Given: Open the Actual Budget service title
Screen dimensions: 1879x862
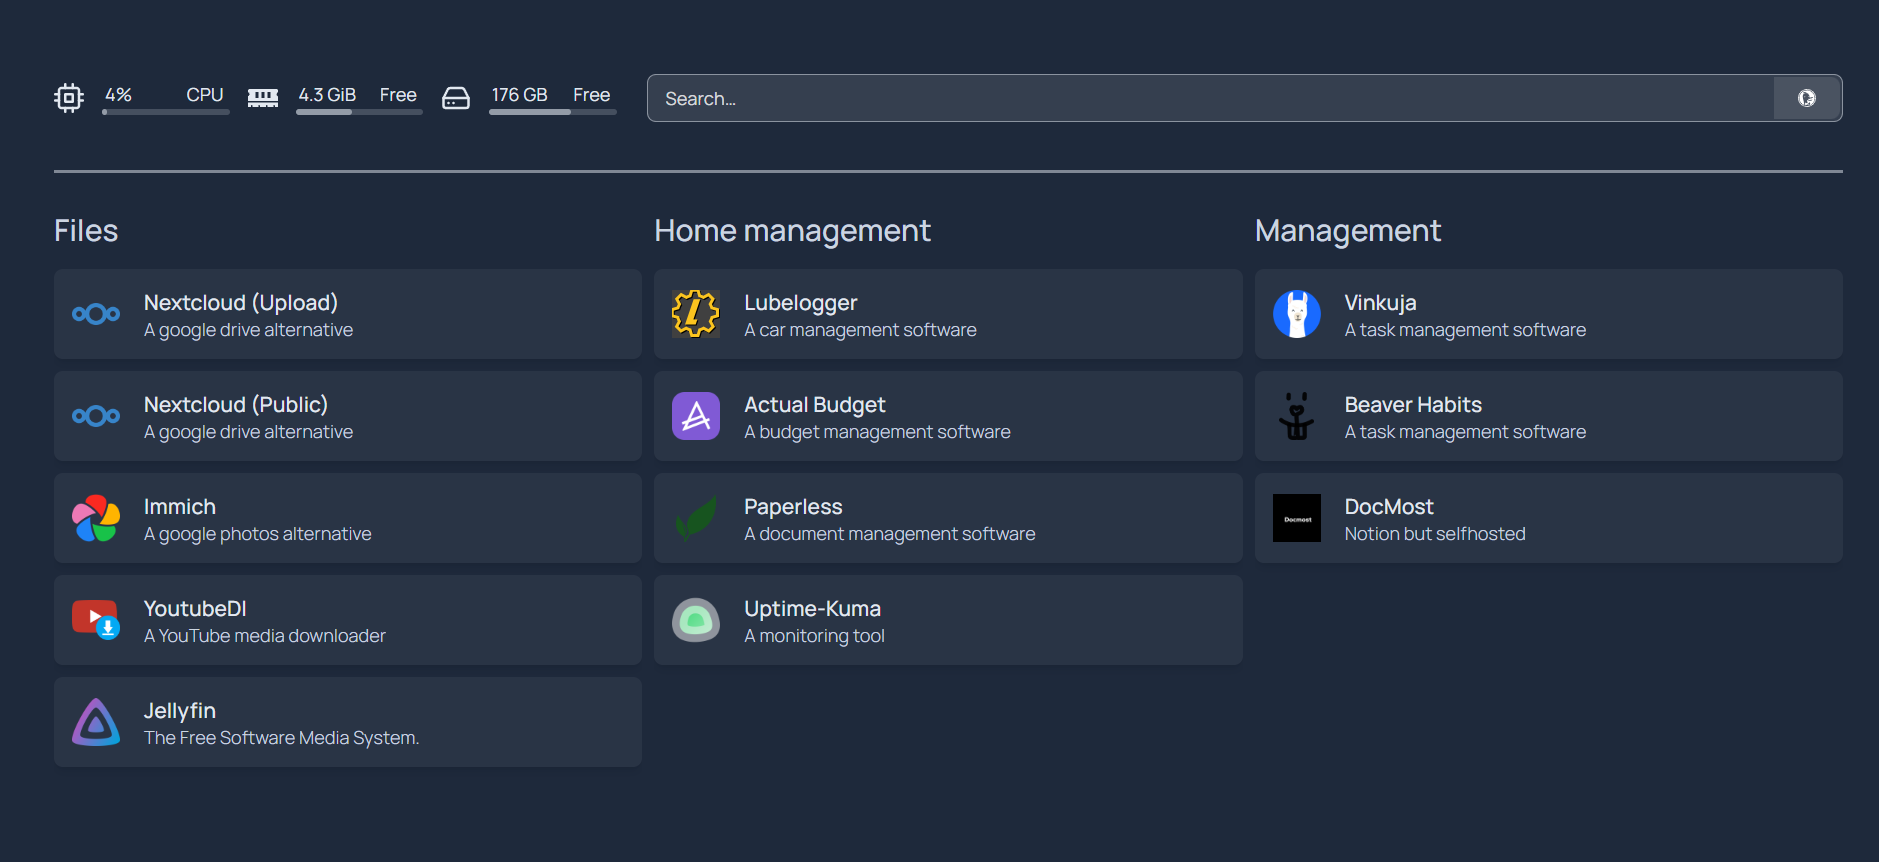Looking at the screenshot, I should coord(815,405).
